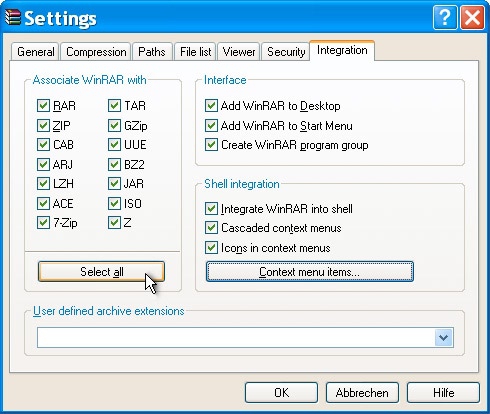Open the Viewer tab

tap(239, 52)
